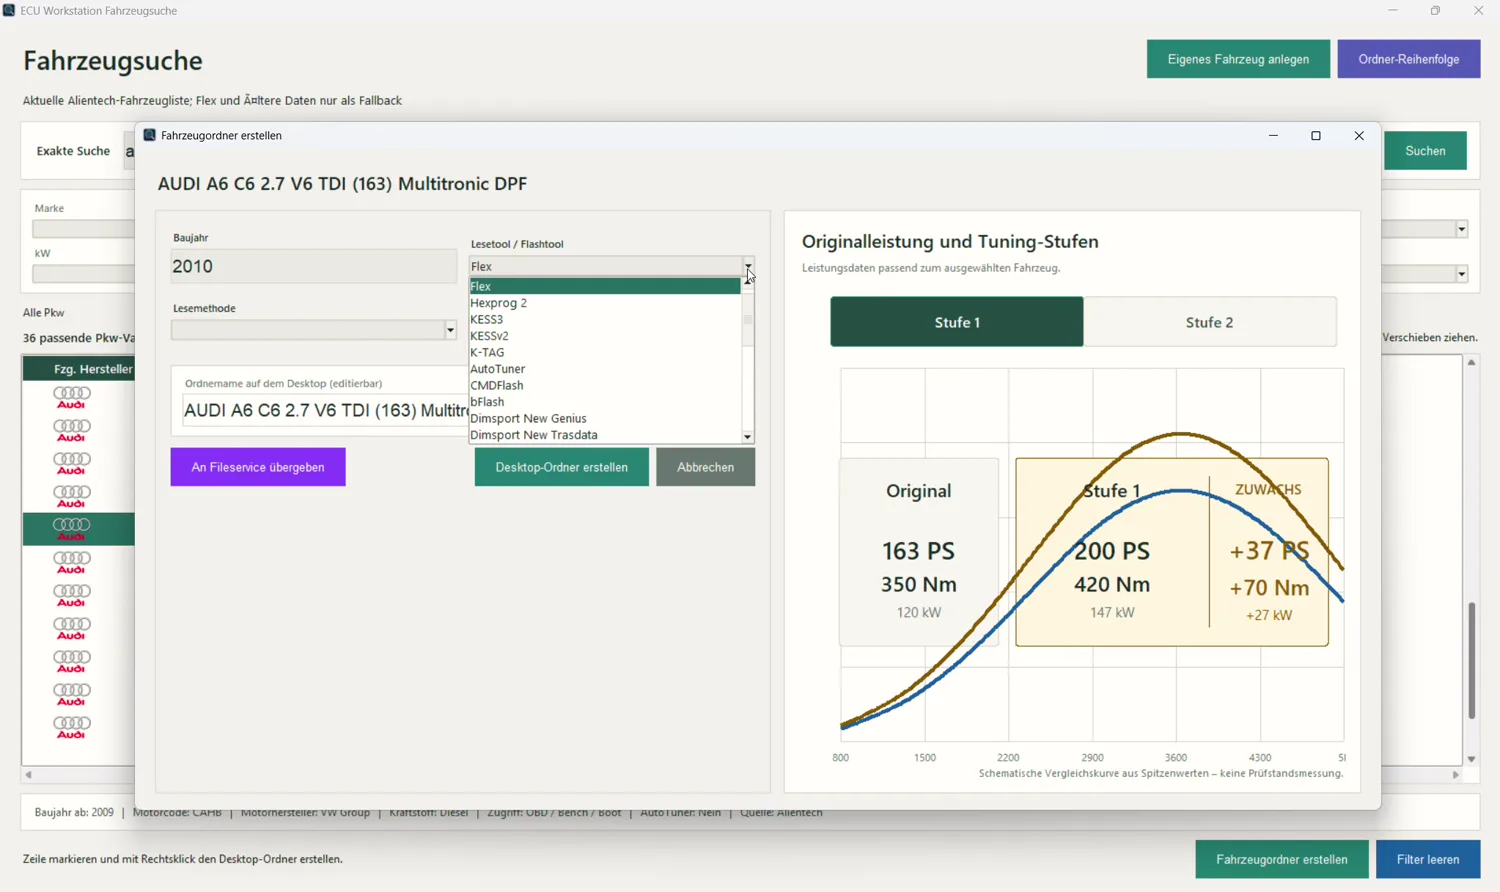Click the Fahrzeugordner erstellen dialog title icon
1500x892 pixels.
tap(149, 135)
